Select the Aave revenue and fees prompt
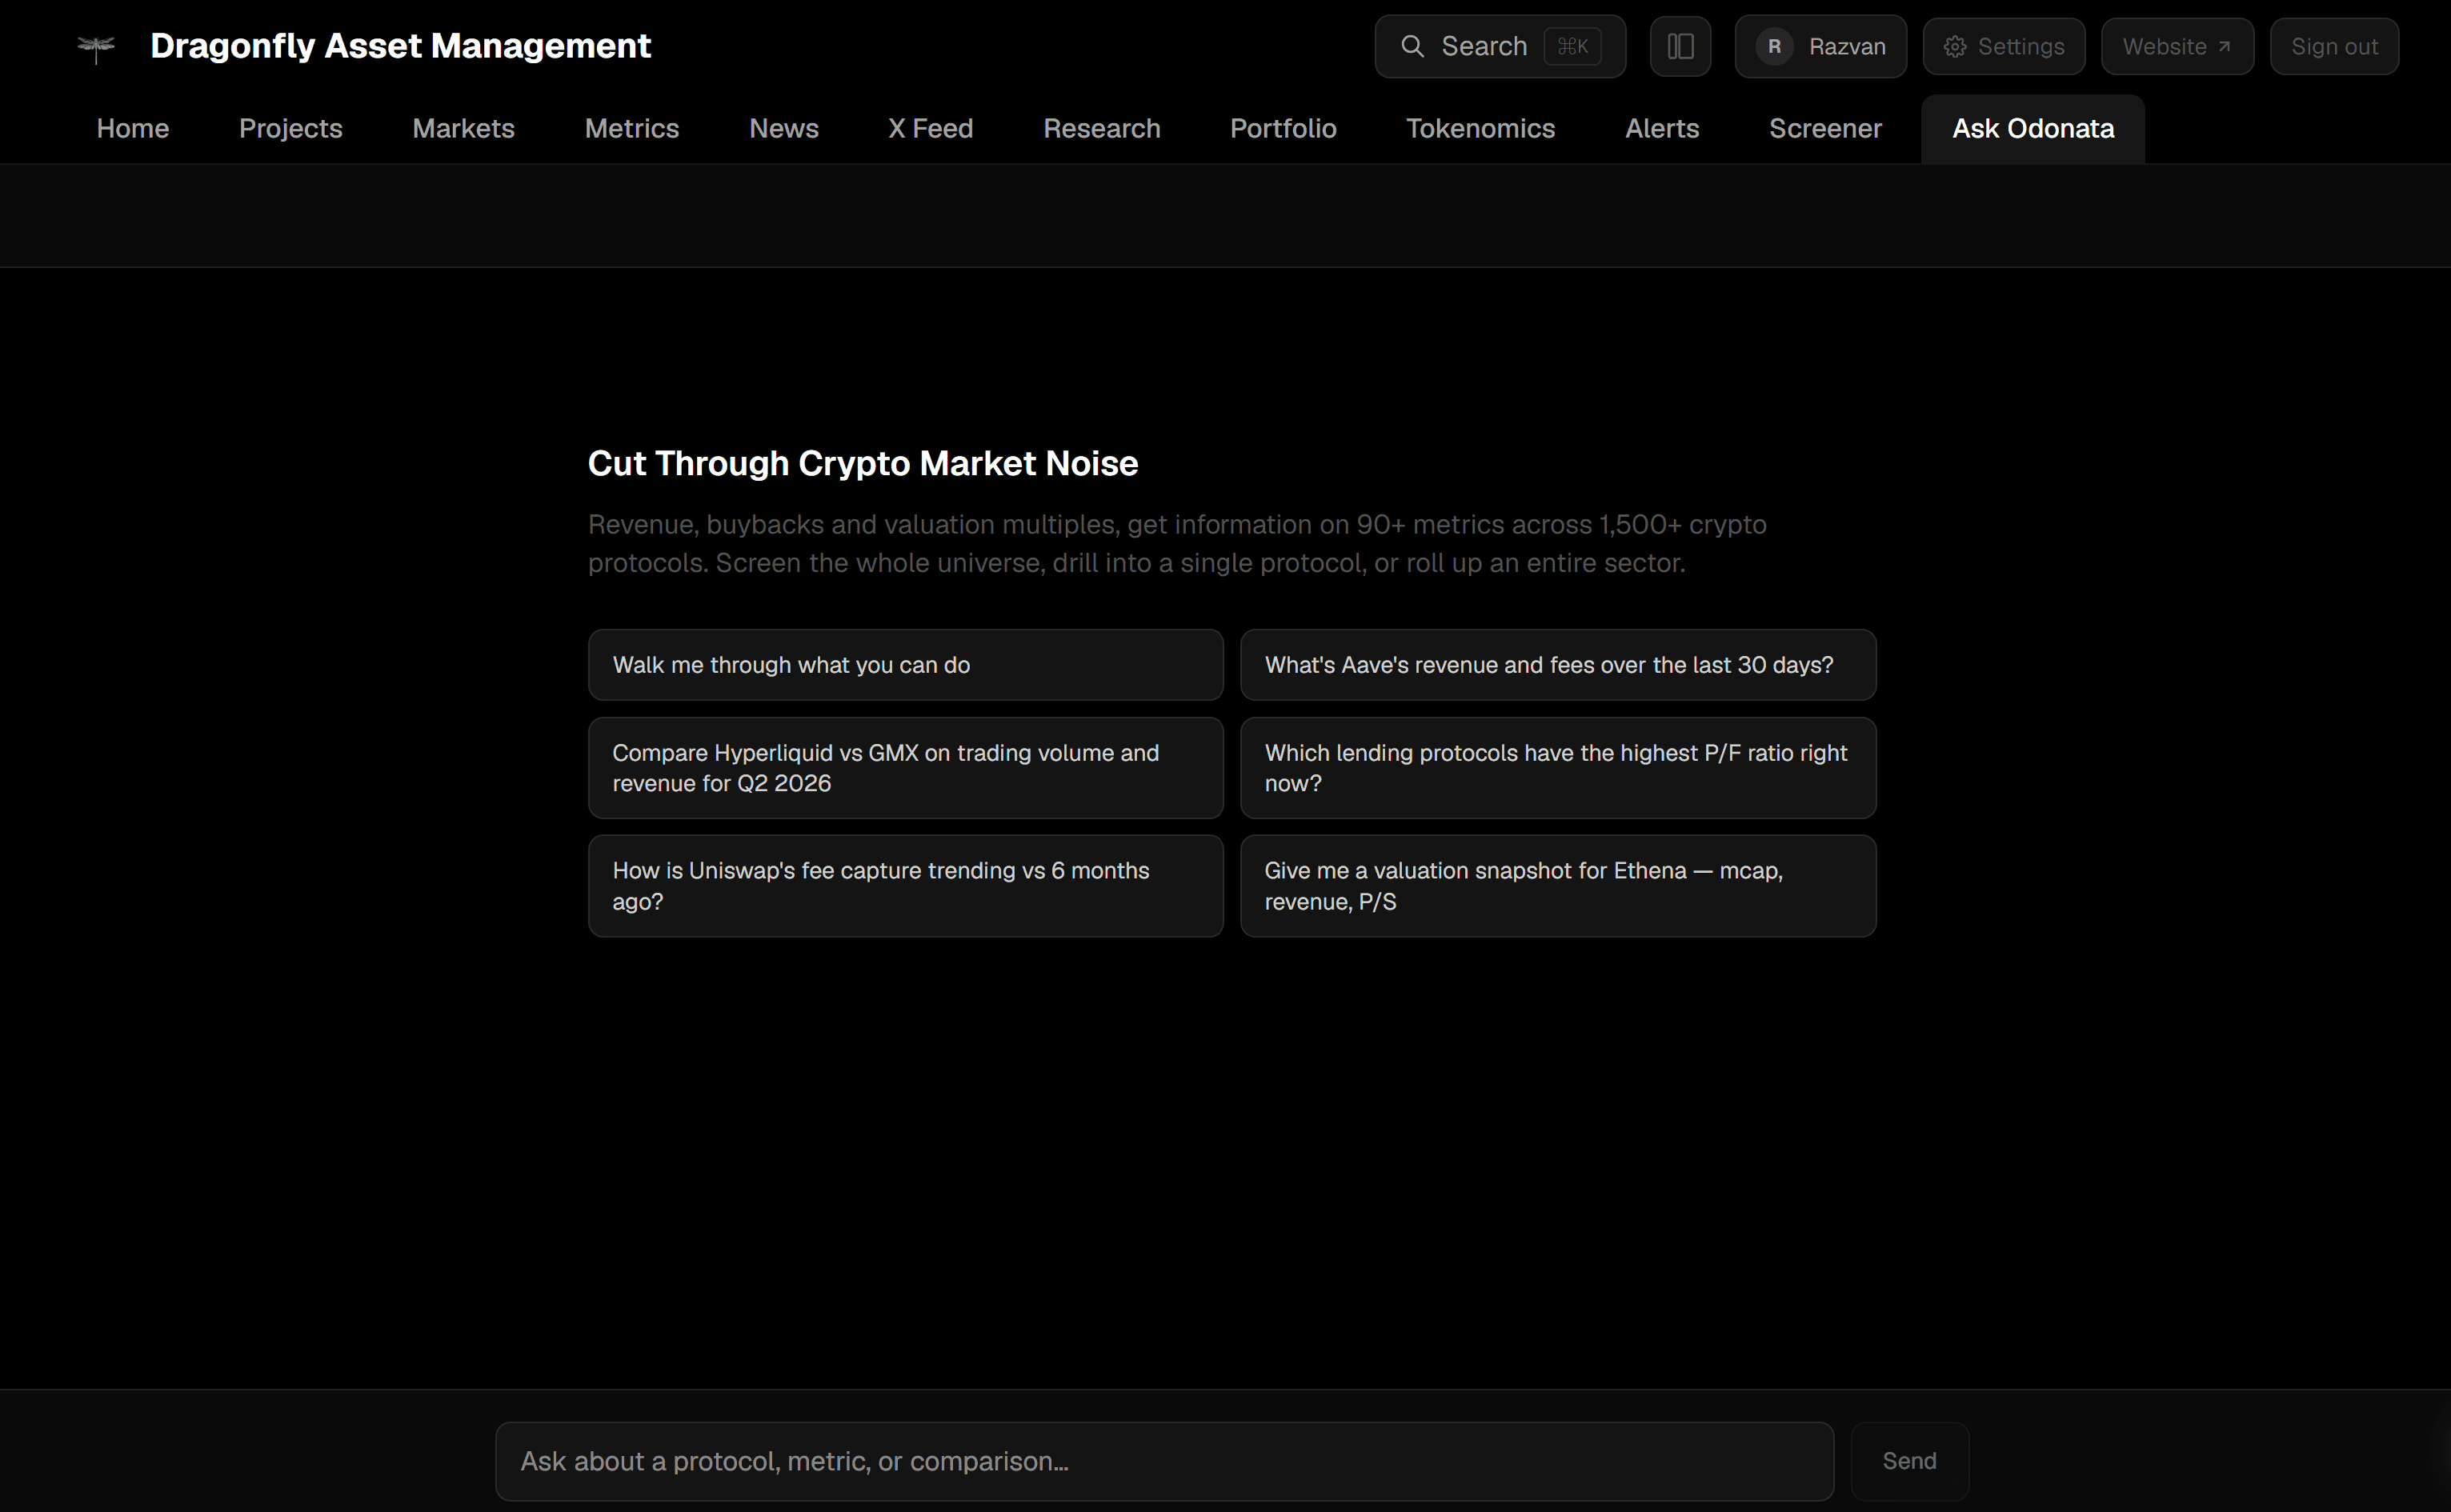The image size is (2451, 1512). pyautogui.click(x=1558, y=665)
